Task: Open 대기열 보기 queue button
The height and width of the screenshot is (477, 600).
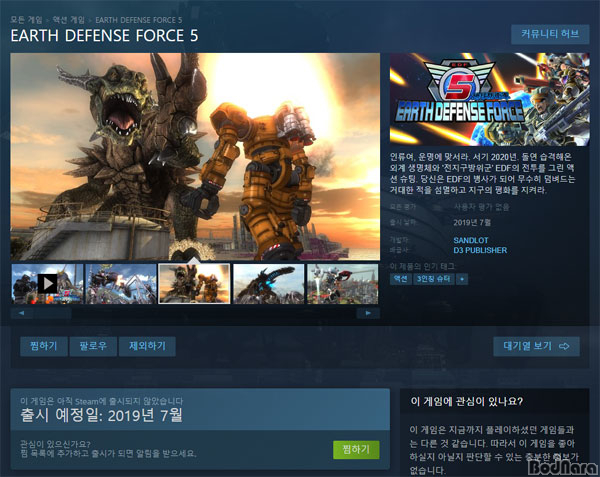Action: 536,346
